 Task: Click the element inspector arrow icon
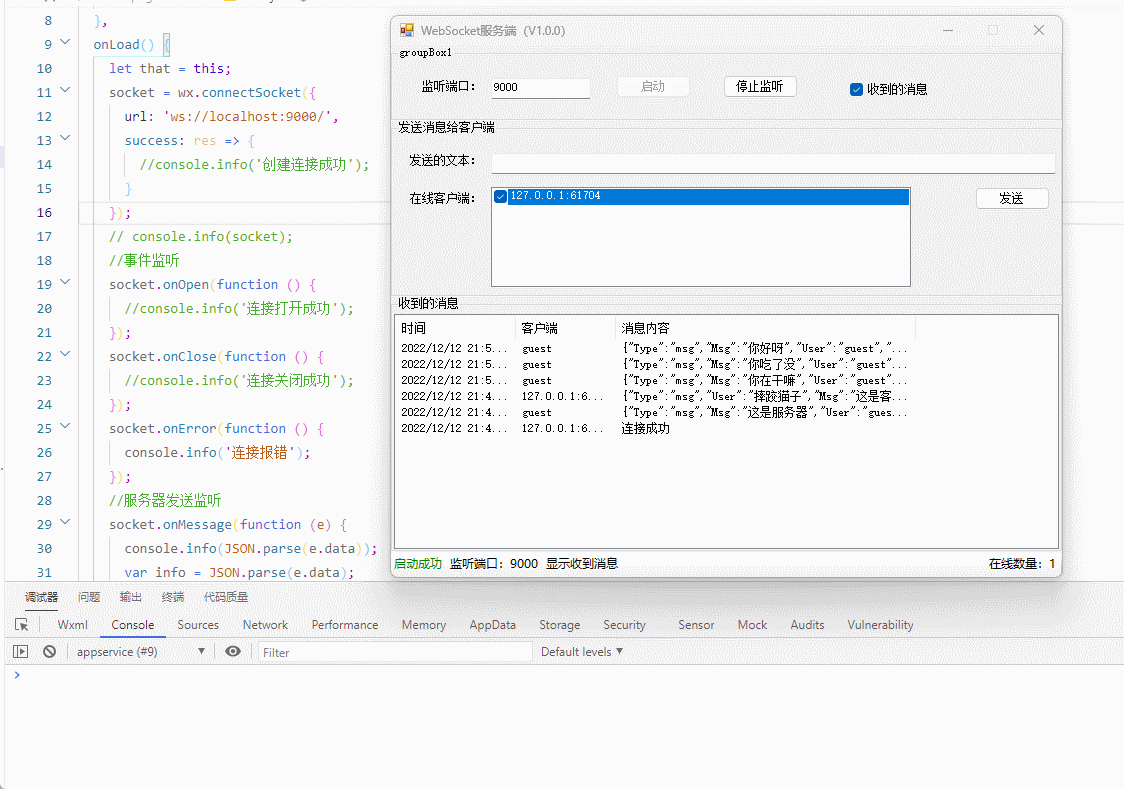[x=21, y=624]
